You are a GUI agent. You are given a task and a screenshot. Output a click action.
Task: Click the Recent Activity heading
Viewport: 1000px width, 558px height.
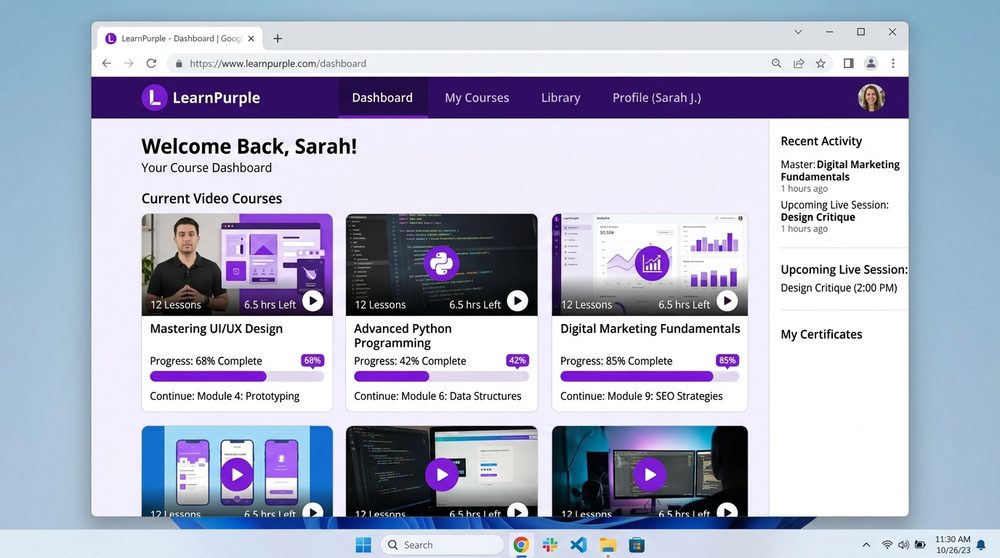coord(821,141)
